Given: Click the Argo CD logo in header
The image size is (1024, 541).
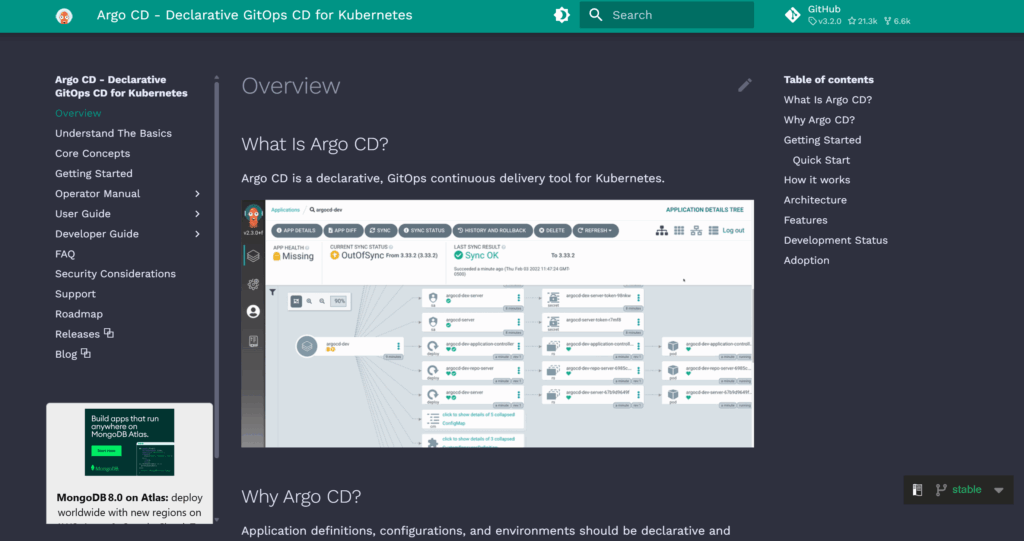Looking at the screenshot, I should pos(64,16).
